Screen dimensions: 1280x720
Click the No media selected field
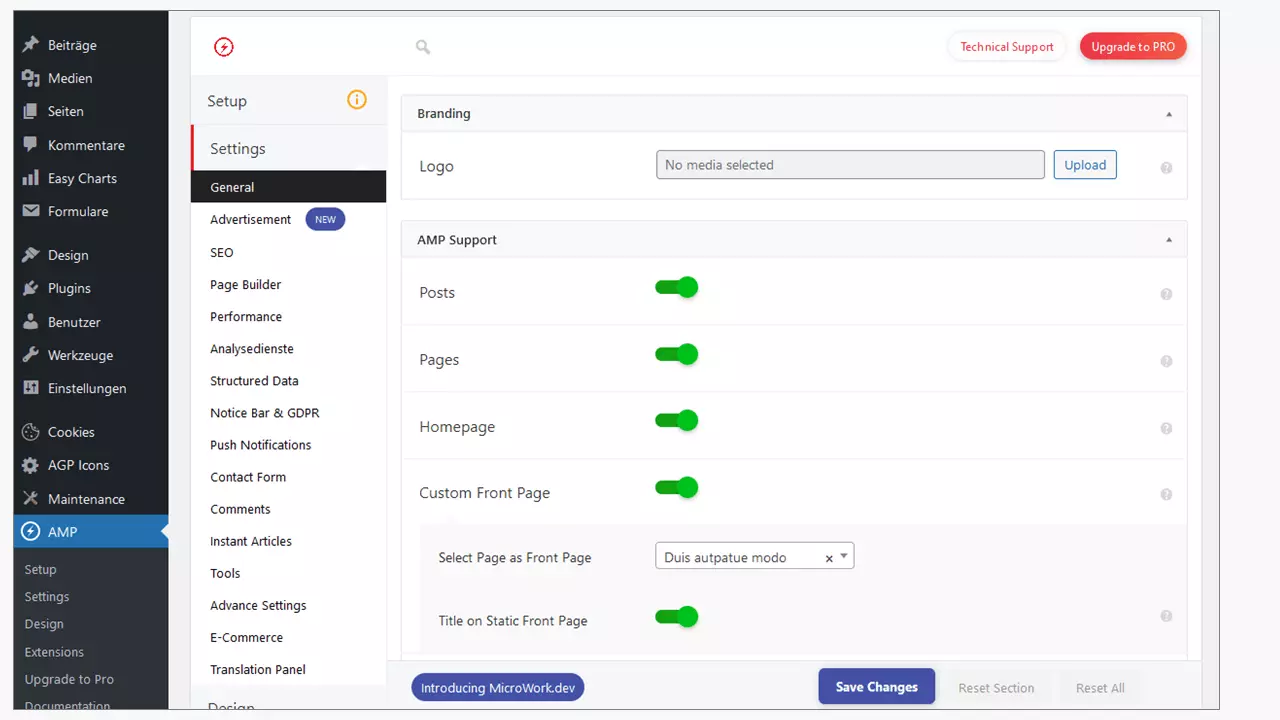click(x=850, y=165)
